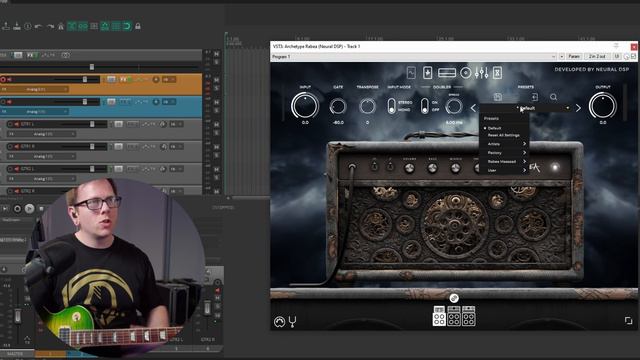Viewport: 640px width, 360px height.
Task: Click the import preset icon
Action: click(x=535, y=97)
